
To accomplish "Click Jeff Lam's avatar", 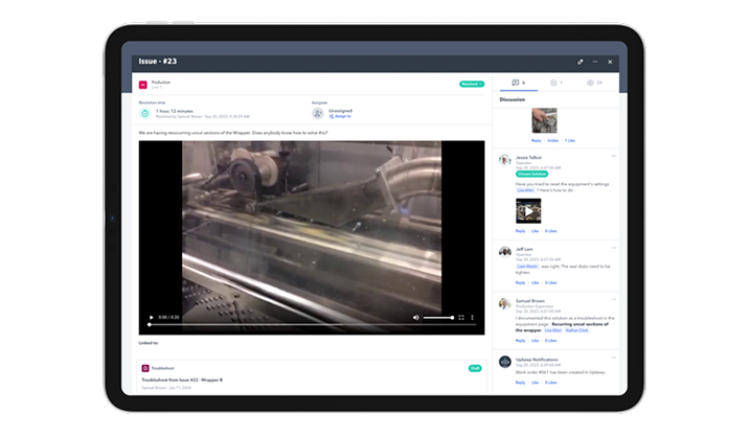I will [505, 251].
